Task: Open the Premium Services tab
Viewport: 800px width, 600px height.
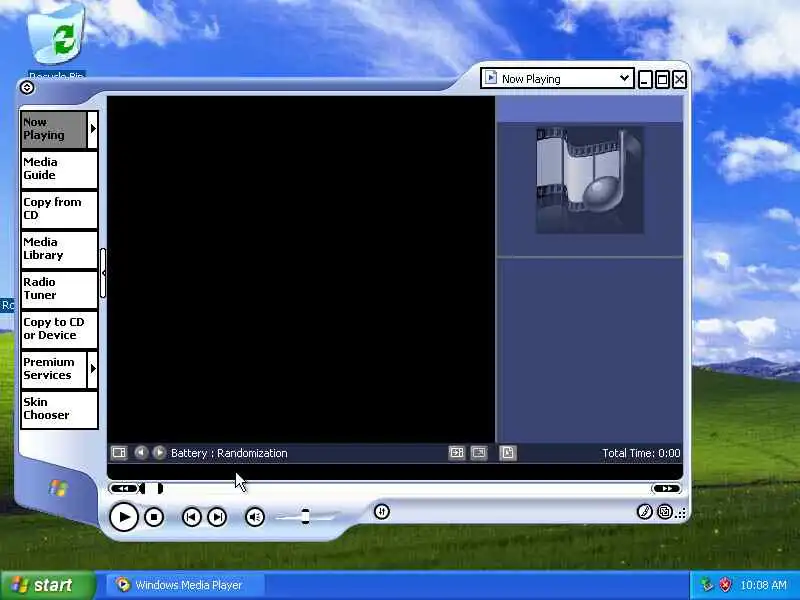Action: tap(54, 369)
